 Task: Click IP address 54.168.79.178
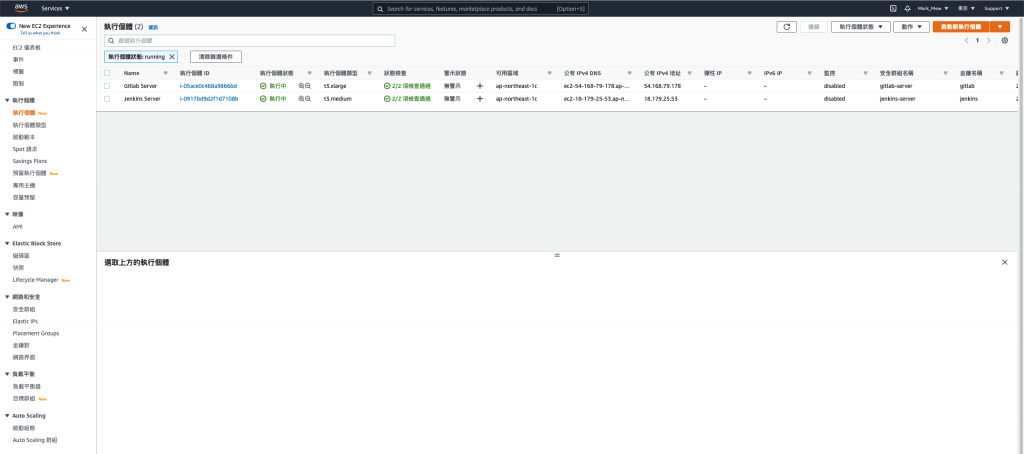(662, 86)
